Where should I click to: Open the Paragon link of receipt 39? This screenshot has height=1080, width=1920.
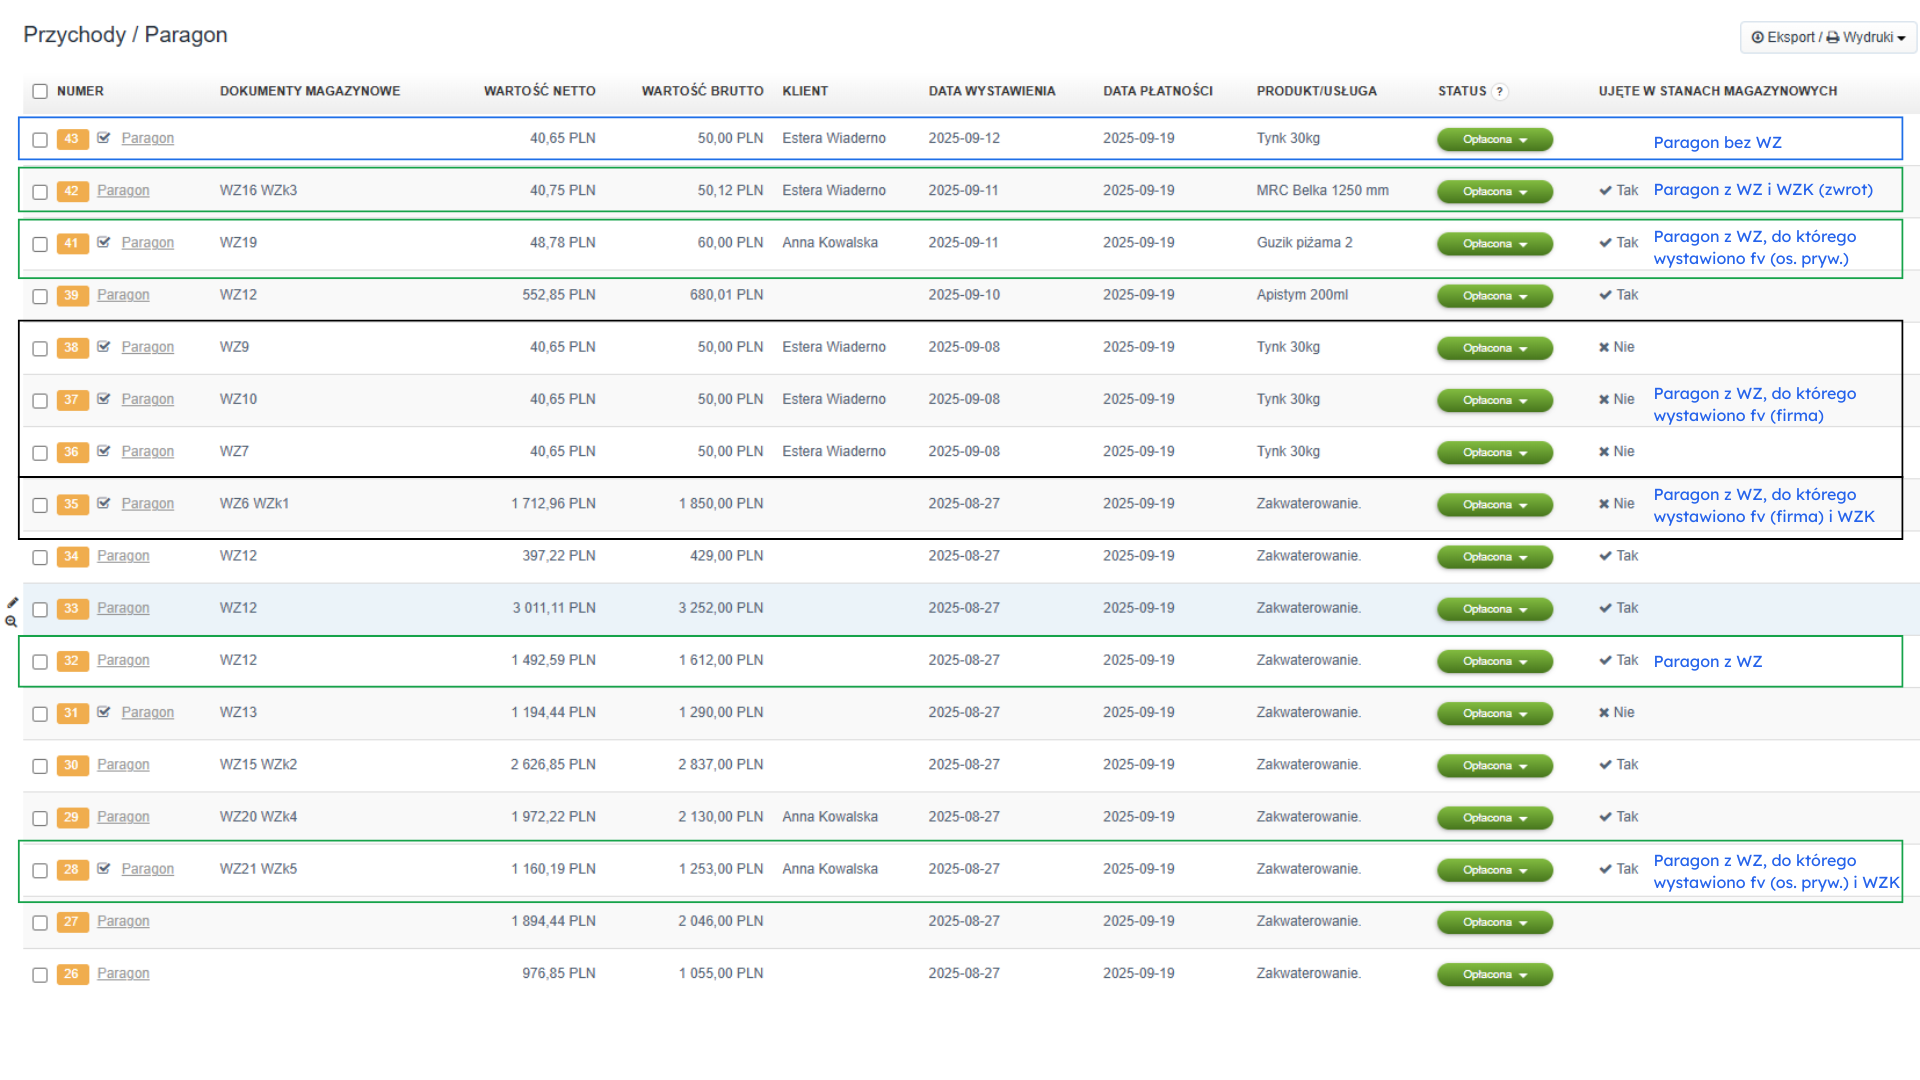(123, 295)
